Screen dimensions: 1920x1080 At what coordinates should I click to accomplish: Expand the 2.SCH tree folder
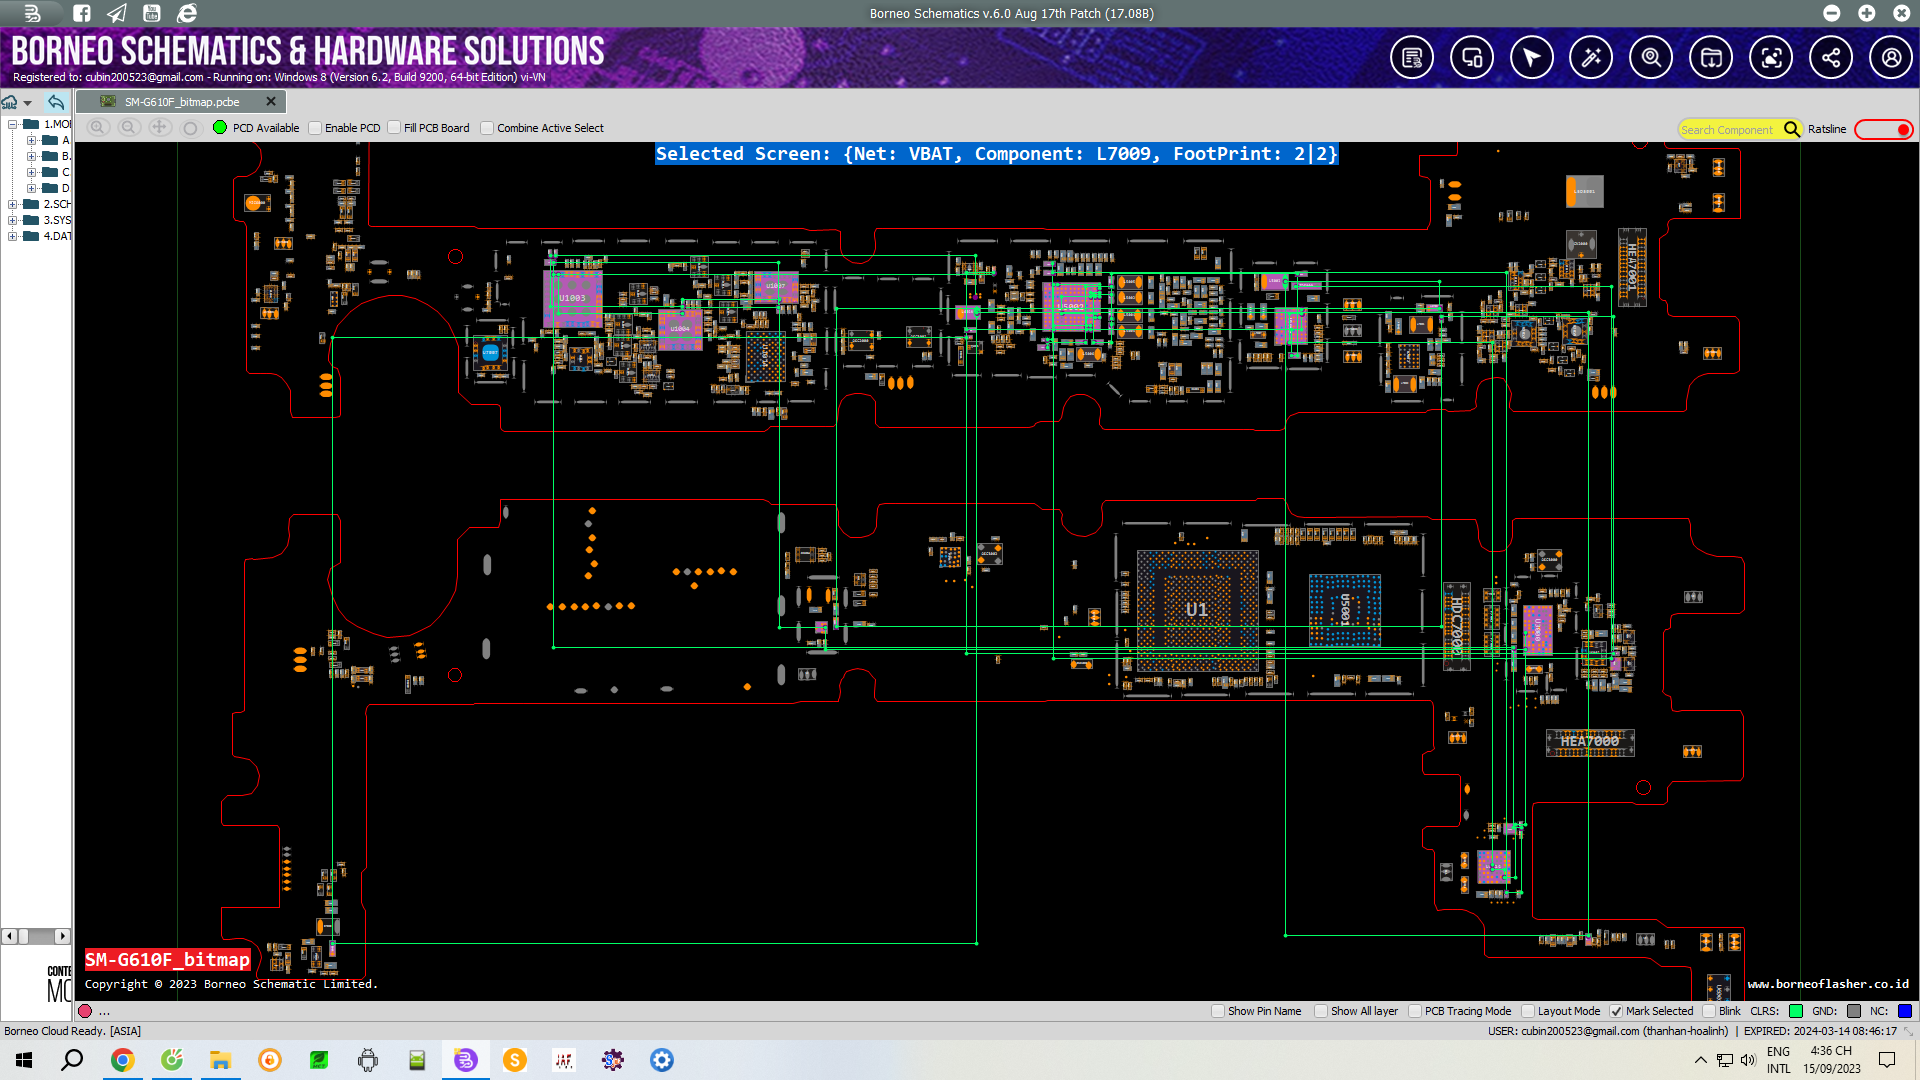[13, 204]
